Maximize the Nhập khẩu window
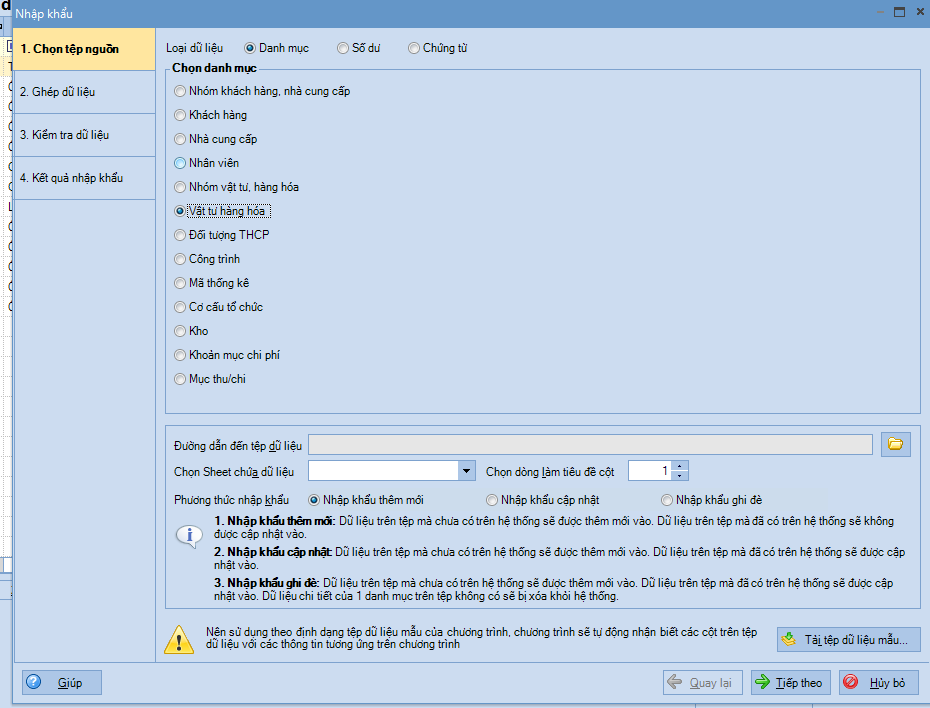 tap(899, 13)
